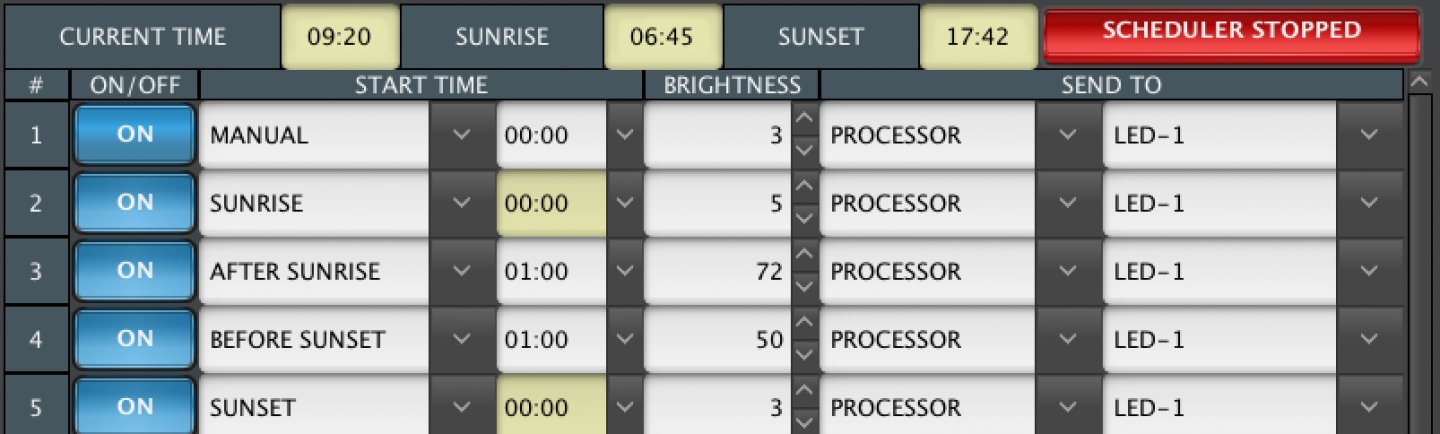Toggle the ON button in row 4
This screenshot has width=1440, height=434.
point(134,339)
